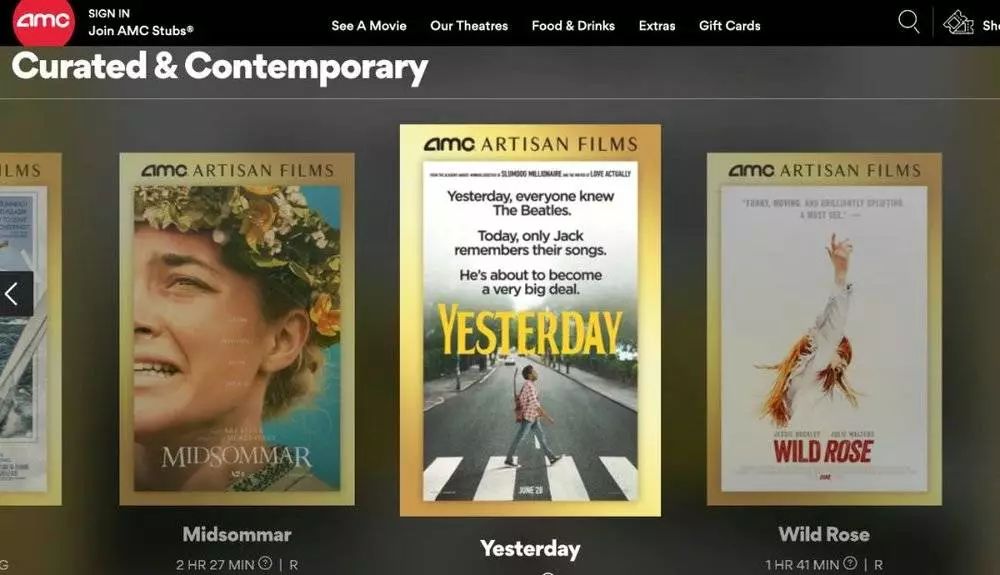The image size is (1000, 575).
Task: Click the runtime info icon under Wild Rose
Action: click(850, 564)
